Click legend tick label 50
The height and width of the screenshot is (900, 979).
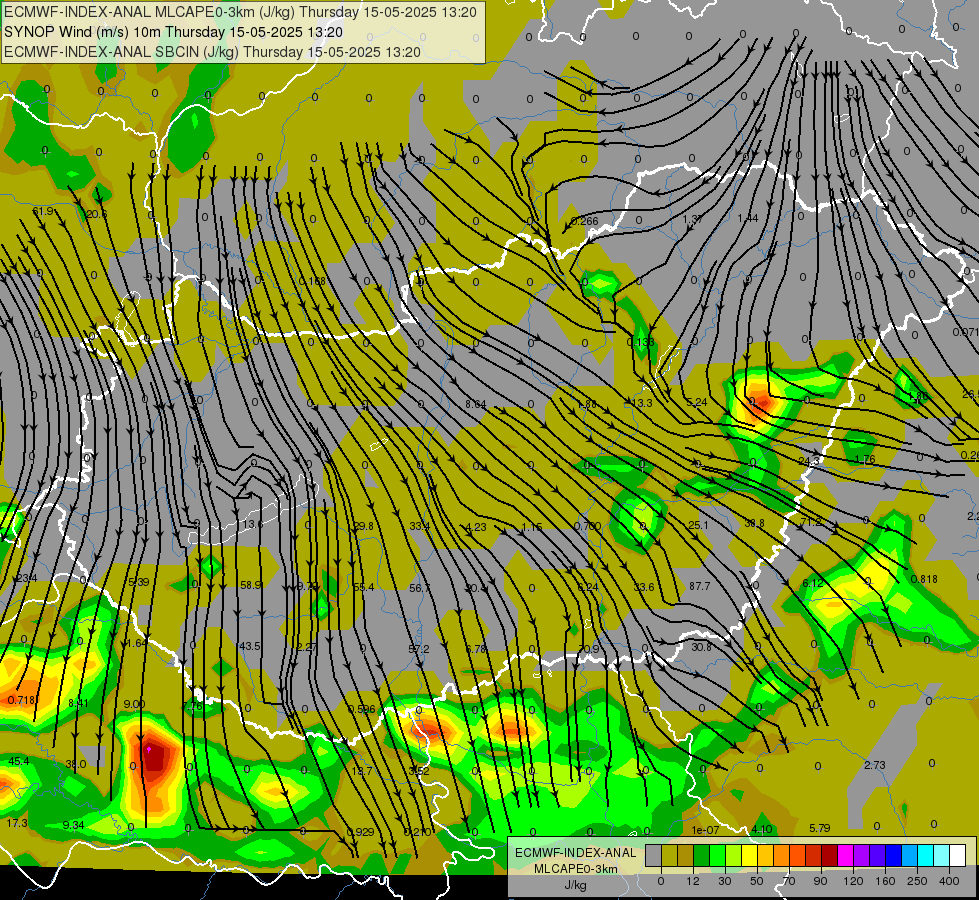(756, 881)
